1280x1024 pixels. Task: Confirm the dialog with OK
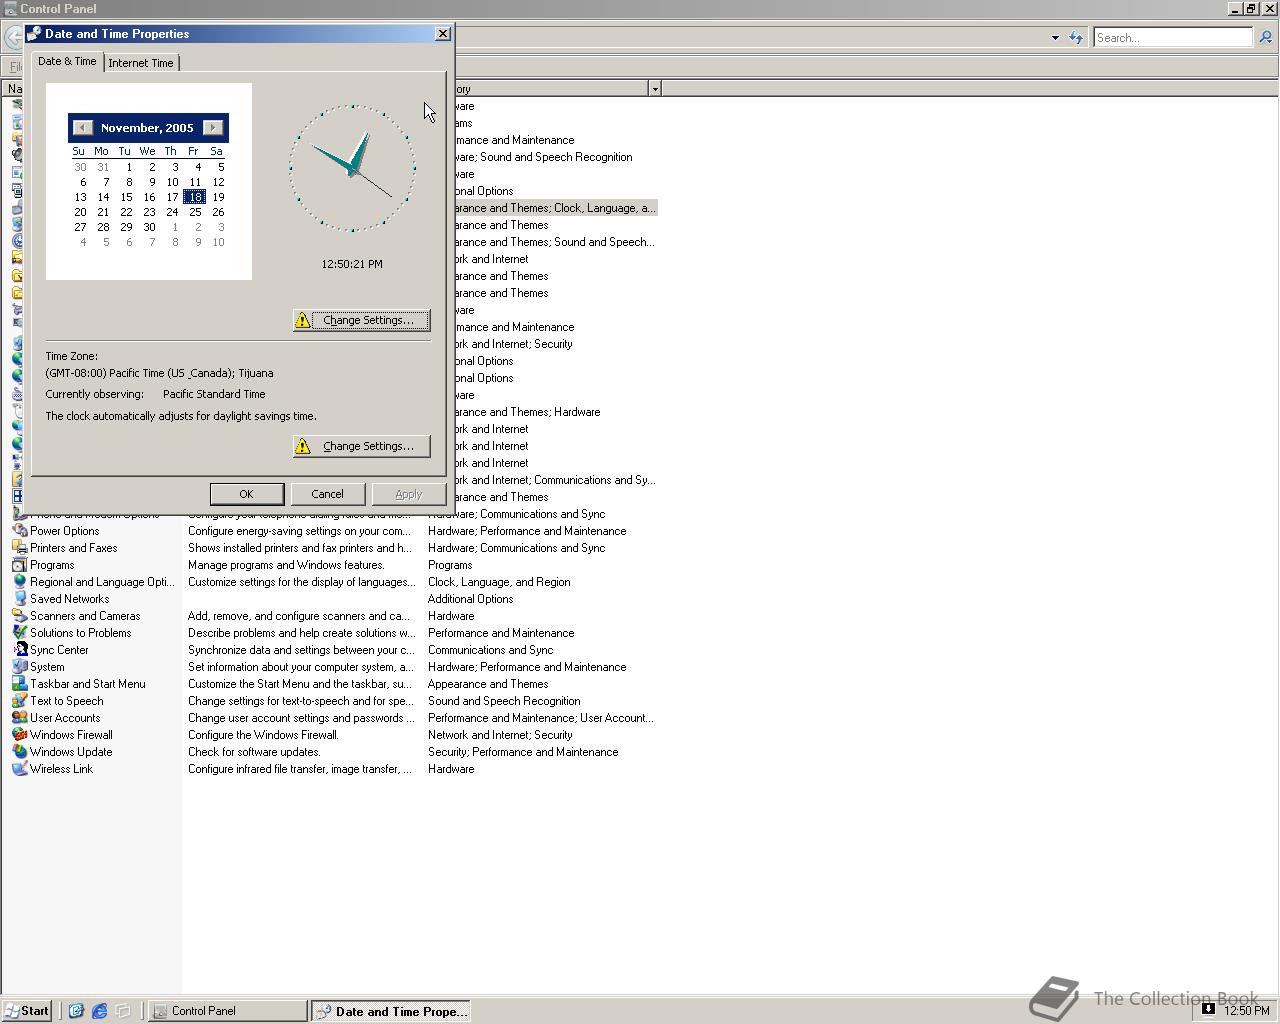[246, 494]
